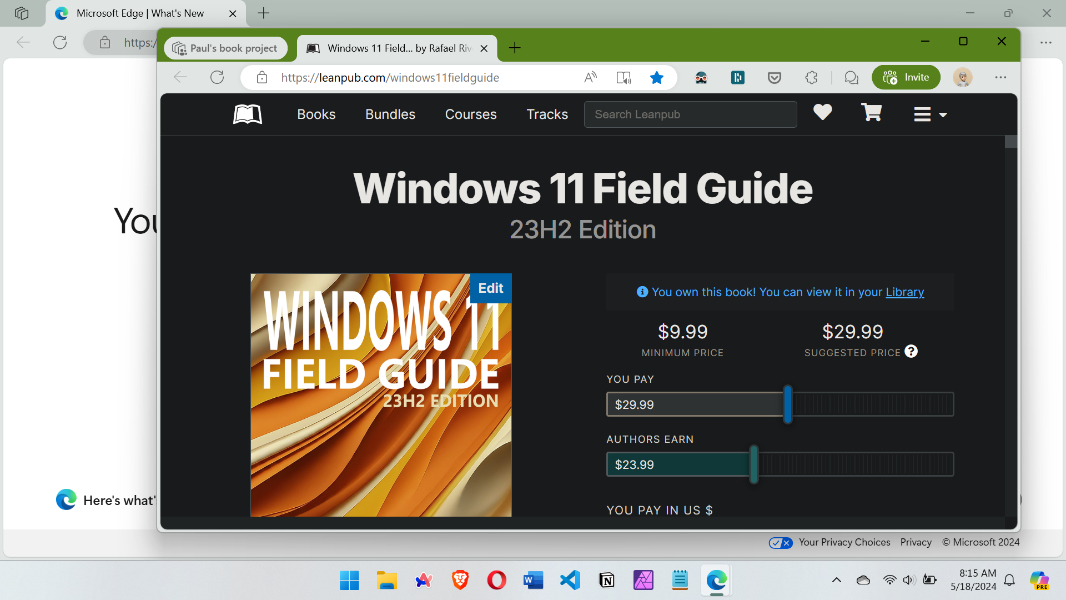
Task: Click the suggested price help icon
Action: 911,352
